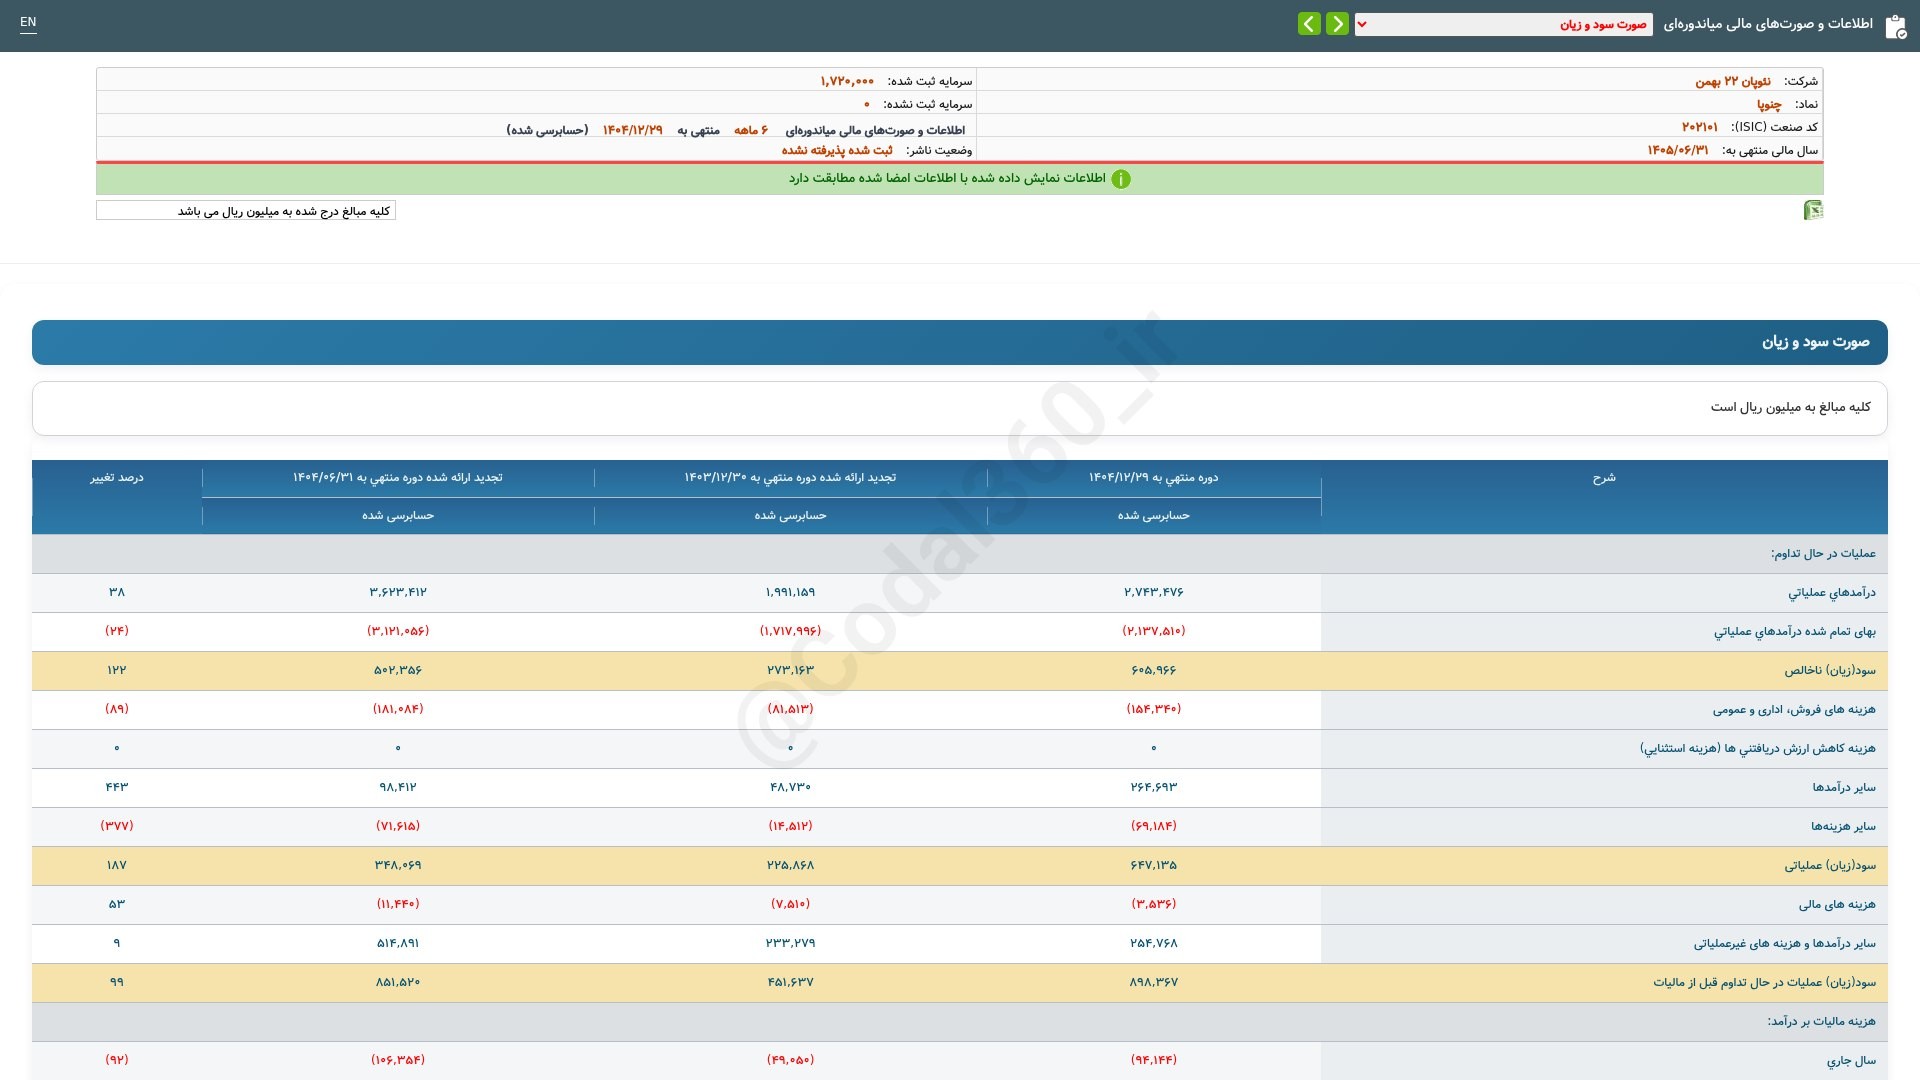Click the currency note field کلیه مبالغ درج شده
This screenshot has width=1920, height=1080.
246,211
